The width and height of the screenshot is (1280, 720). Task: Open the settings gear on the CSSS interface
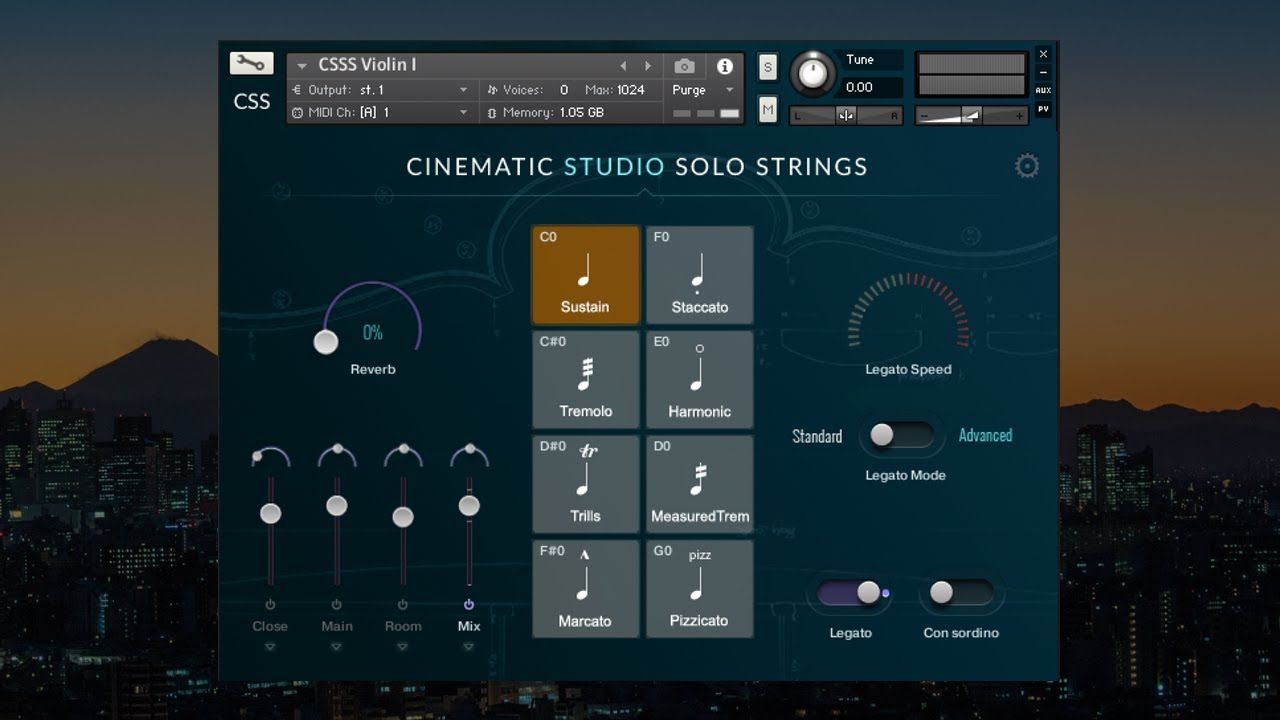1026,167
